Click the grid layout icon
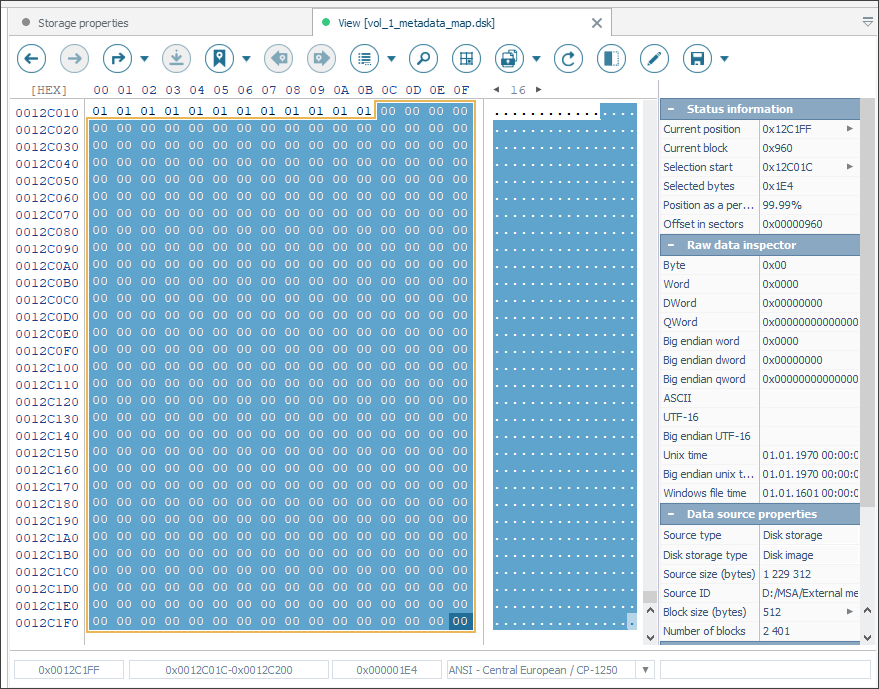Viewport: 879px width, 689px height. pyautogui.click(x=466, y=58)
